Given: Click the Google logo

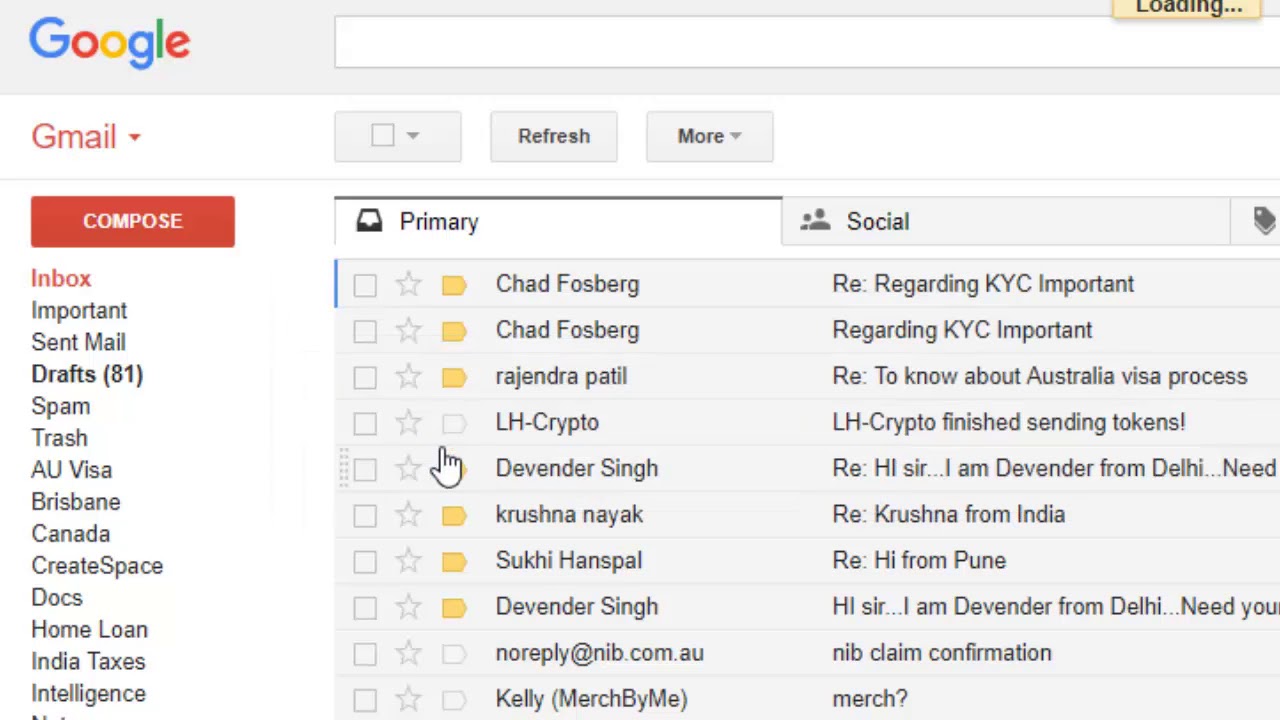Looking at the screenshot, I should click(109, 42).
